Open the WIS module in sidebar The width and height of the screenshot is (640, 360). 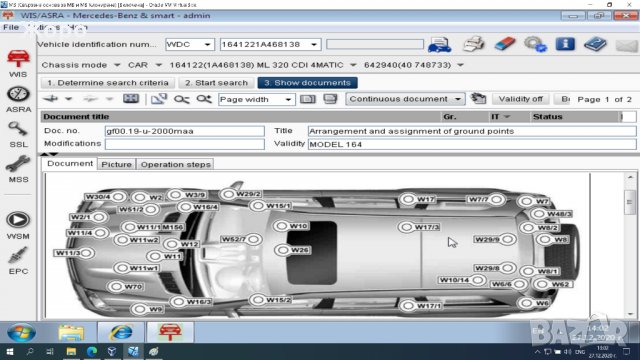point(18,63)
